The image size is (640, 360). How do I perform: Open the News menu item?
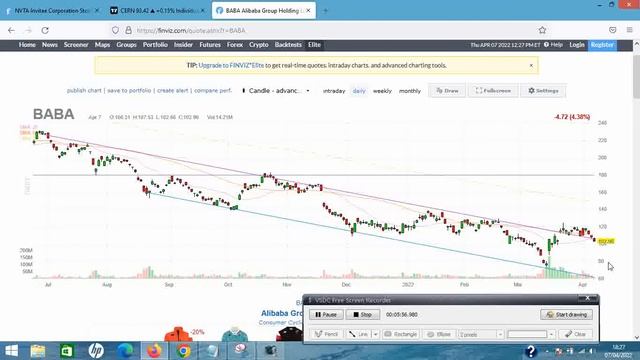click(x=50, y=45)
